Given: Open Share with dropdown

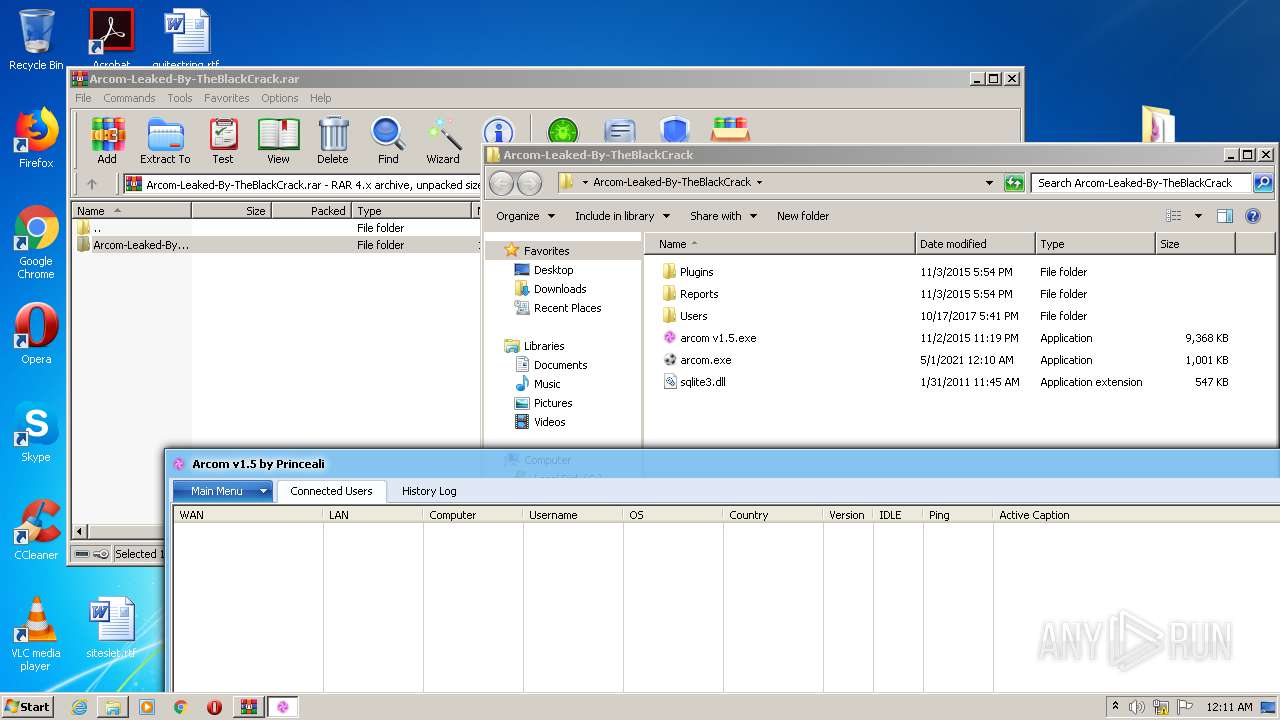Looking at the screenshot, I should [x=723, y=216].
